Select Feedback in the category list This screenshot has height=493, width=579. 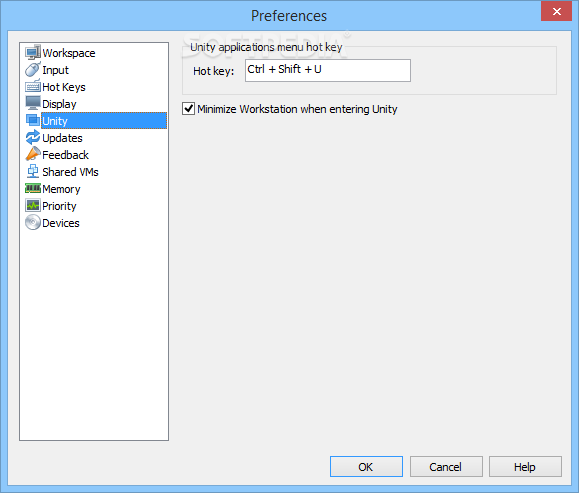tap(65, 155)
